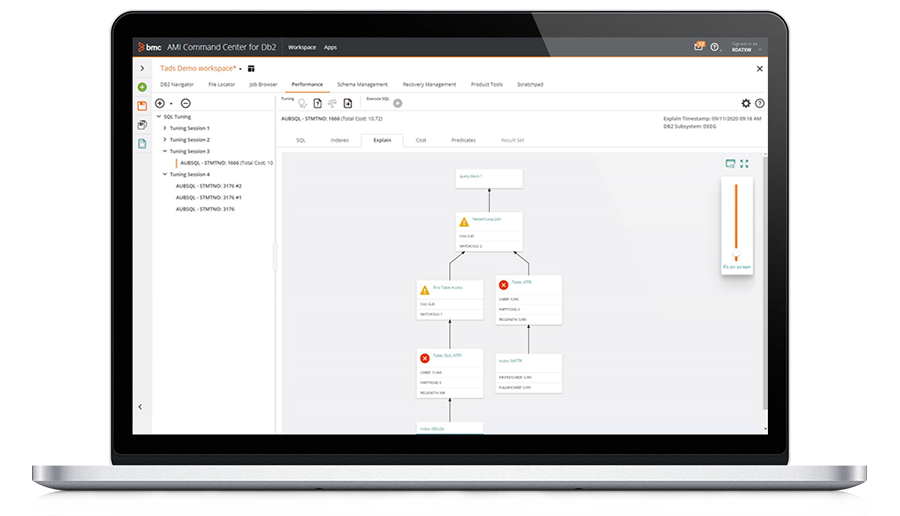Screen dimensions: 900x516
Task: Click the Execute SQL play button
Action: pyautogui.click(x=398, y=103)
